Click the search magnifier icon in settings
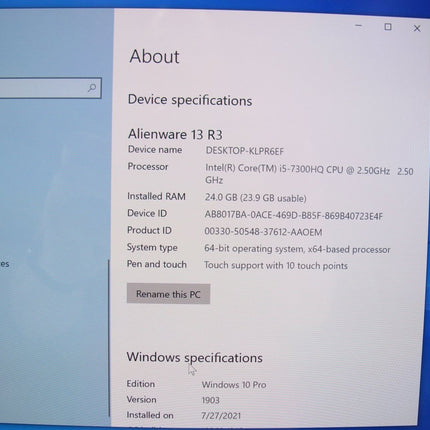Screen dimensions: 430x430 [92, 88]
